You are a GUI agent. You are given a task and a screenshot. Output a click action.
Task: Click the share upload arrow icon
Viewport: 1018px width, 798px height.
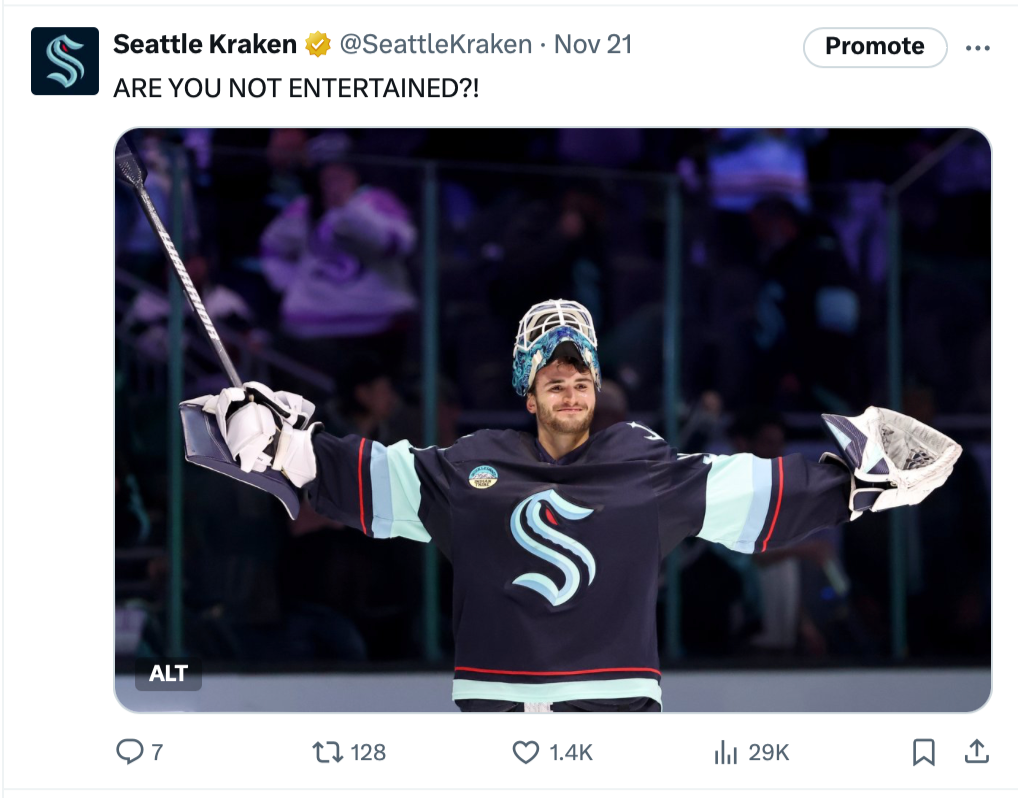(x=976, y=751)
